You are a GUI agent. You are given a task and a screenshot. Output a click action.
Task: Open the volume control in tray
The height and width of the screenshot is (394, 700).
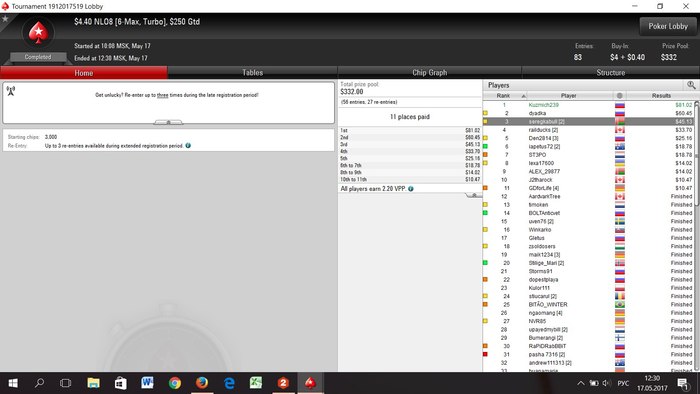(606, 383)
